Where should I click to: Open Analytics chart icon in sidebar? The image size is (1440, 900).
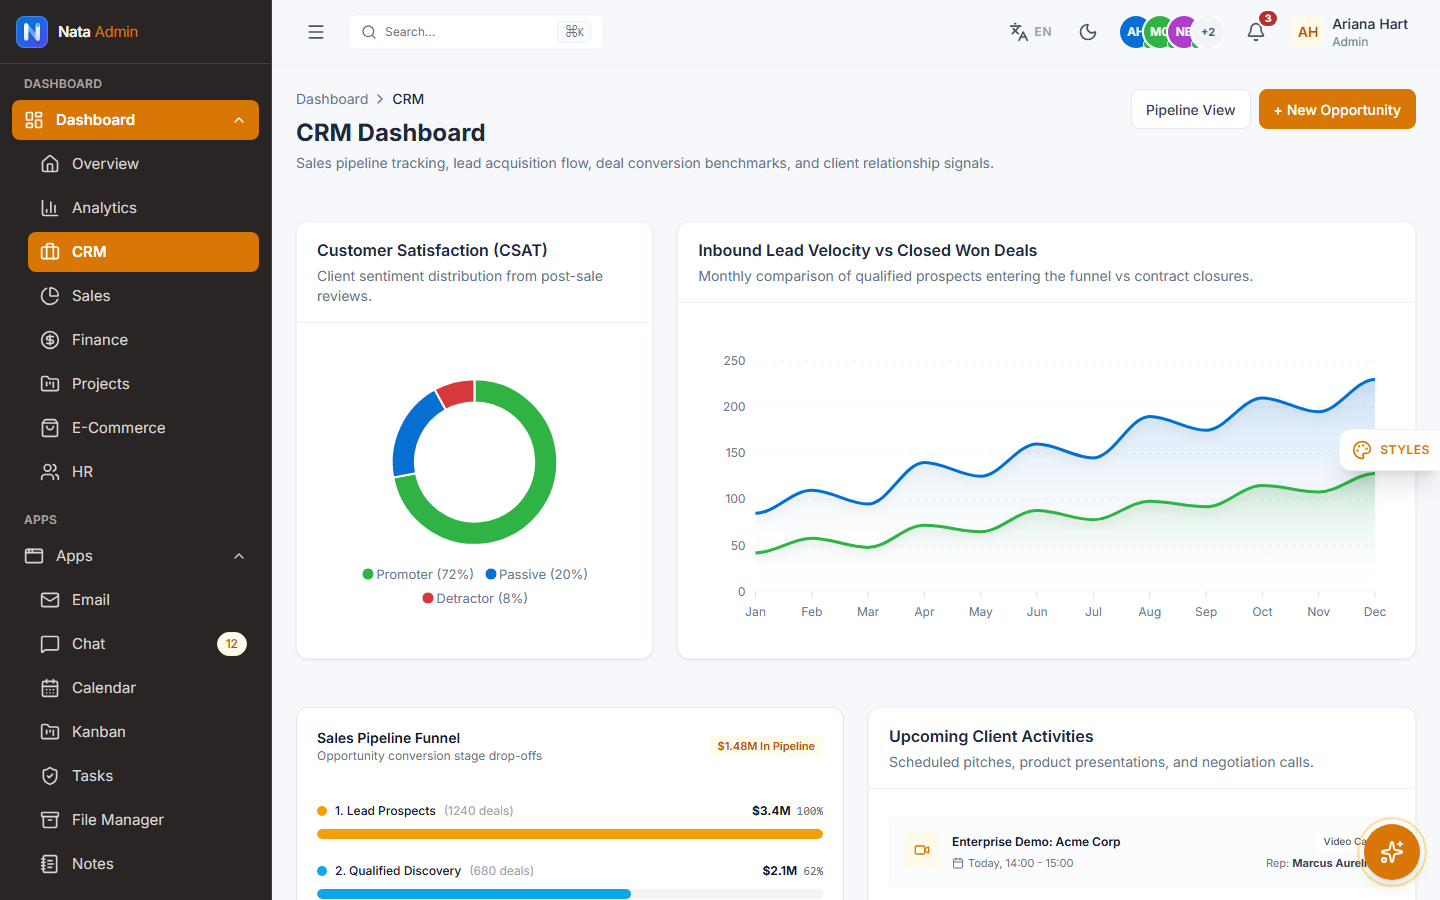50,208
